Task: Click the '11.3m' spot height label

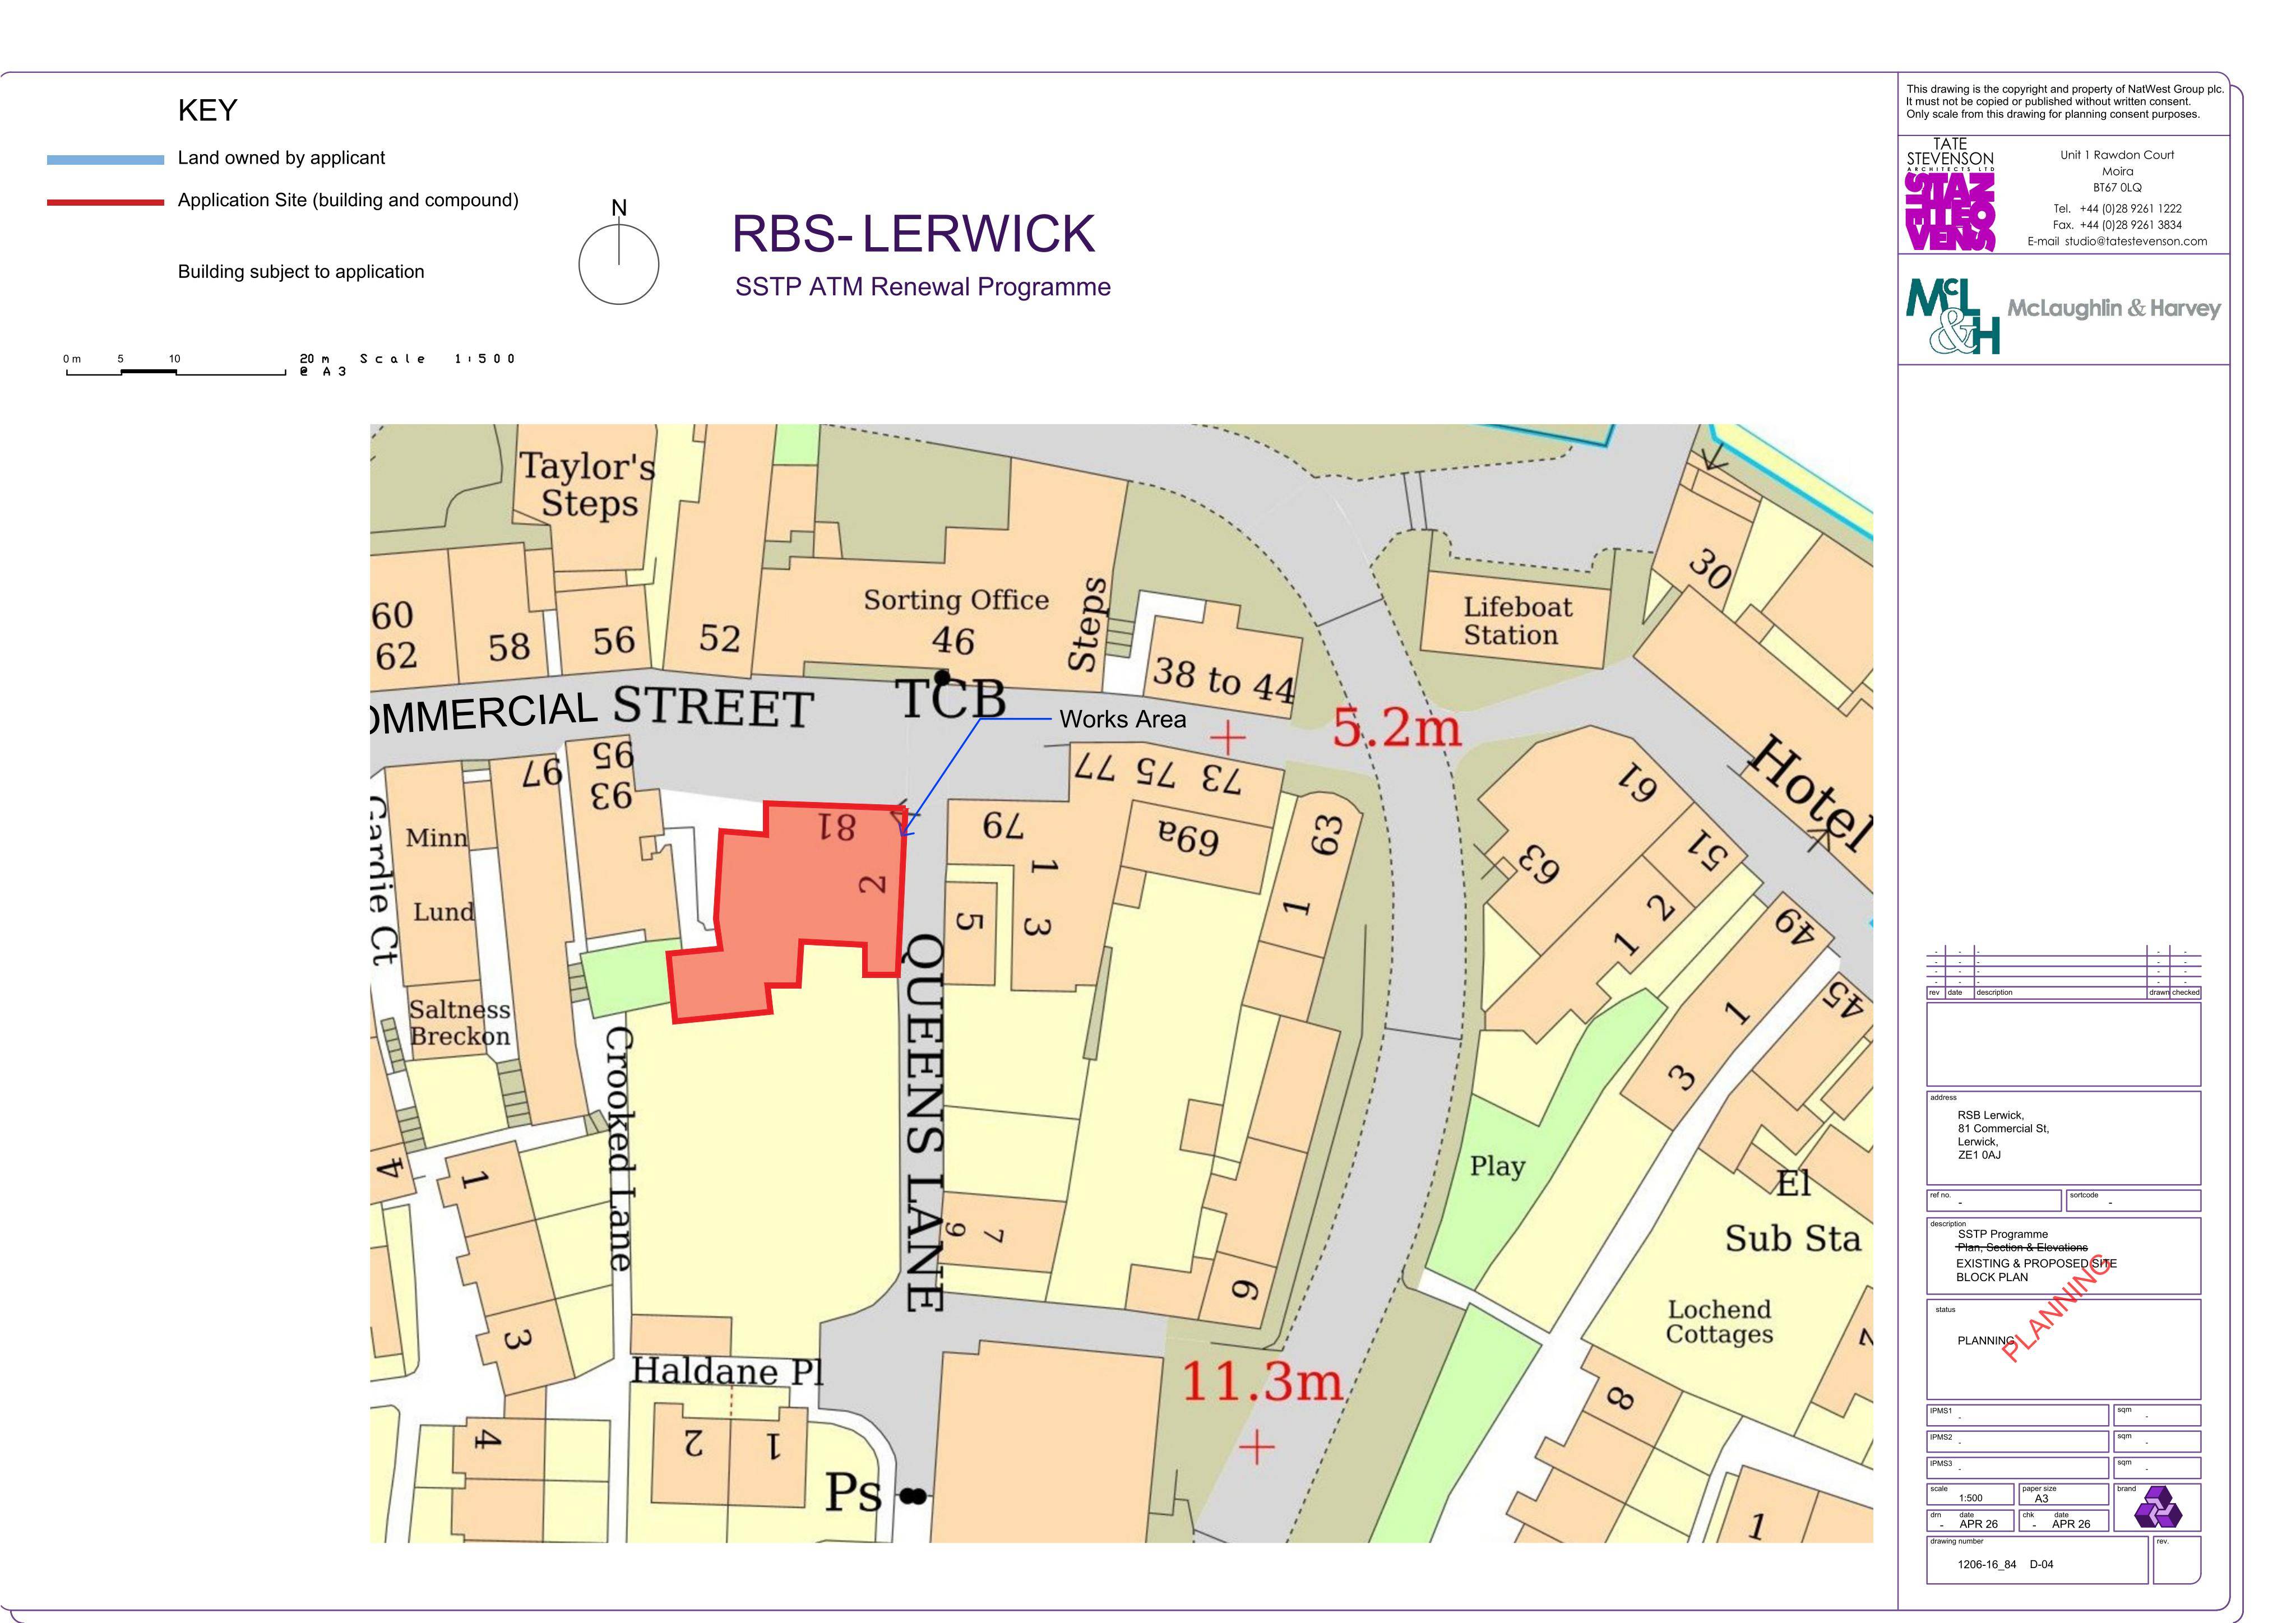Action: pos(1262,1381)
